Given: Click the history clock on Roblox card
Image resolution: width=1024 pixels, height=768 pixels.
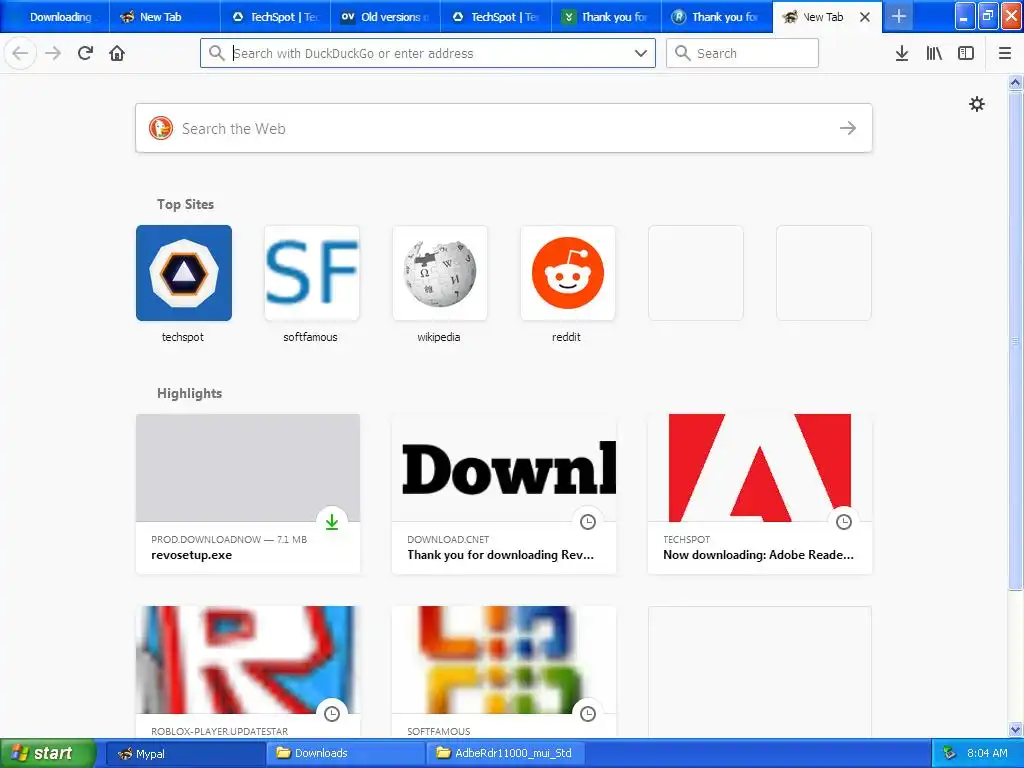Looking at the screenshot, I should click(332, 714).
